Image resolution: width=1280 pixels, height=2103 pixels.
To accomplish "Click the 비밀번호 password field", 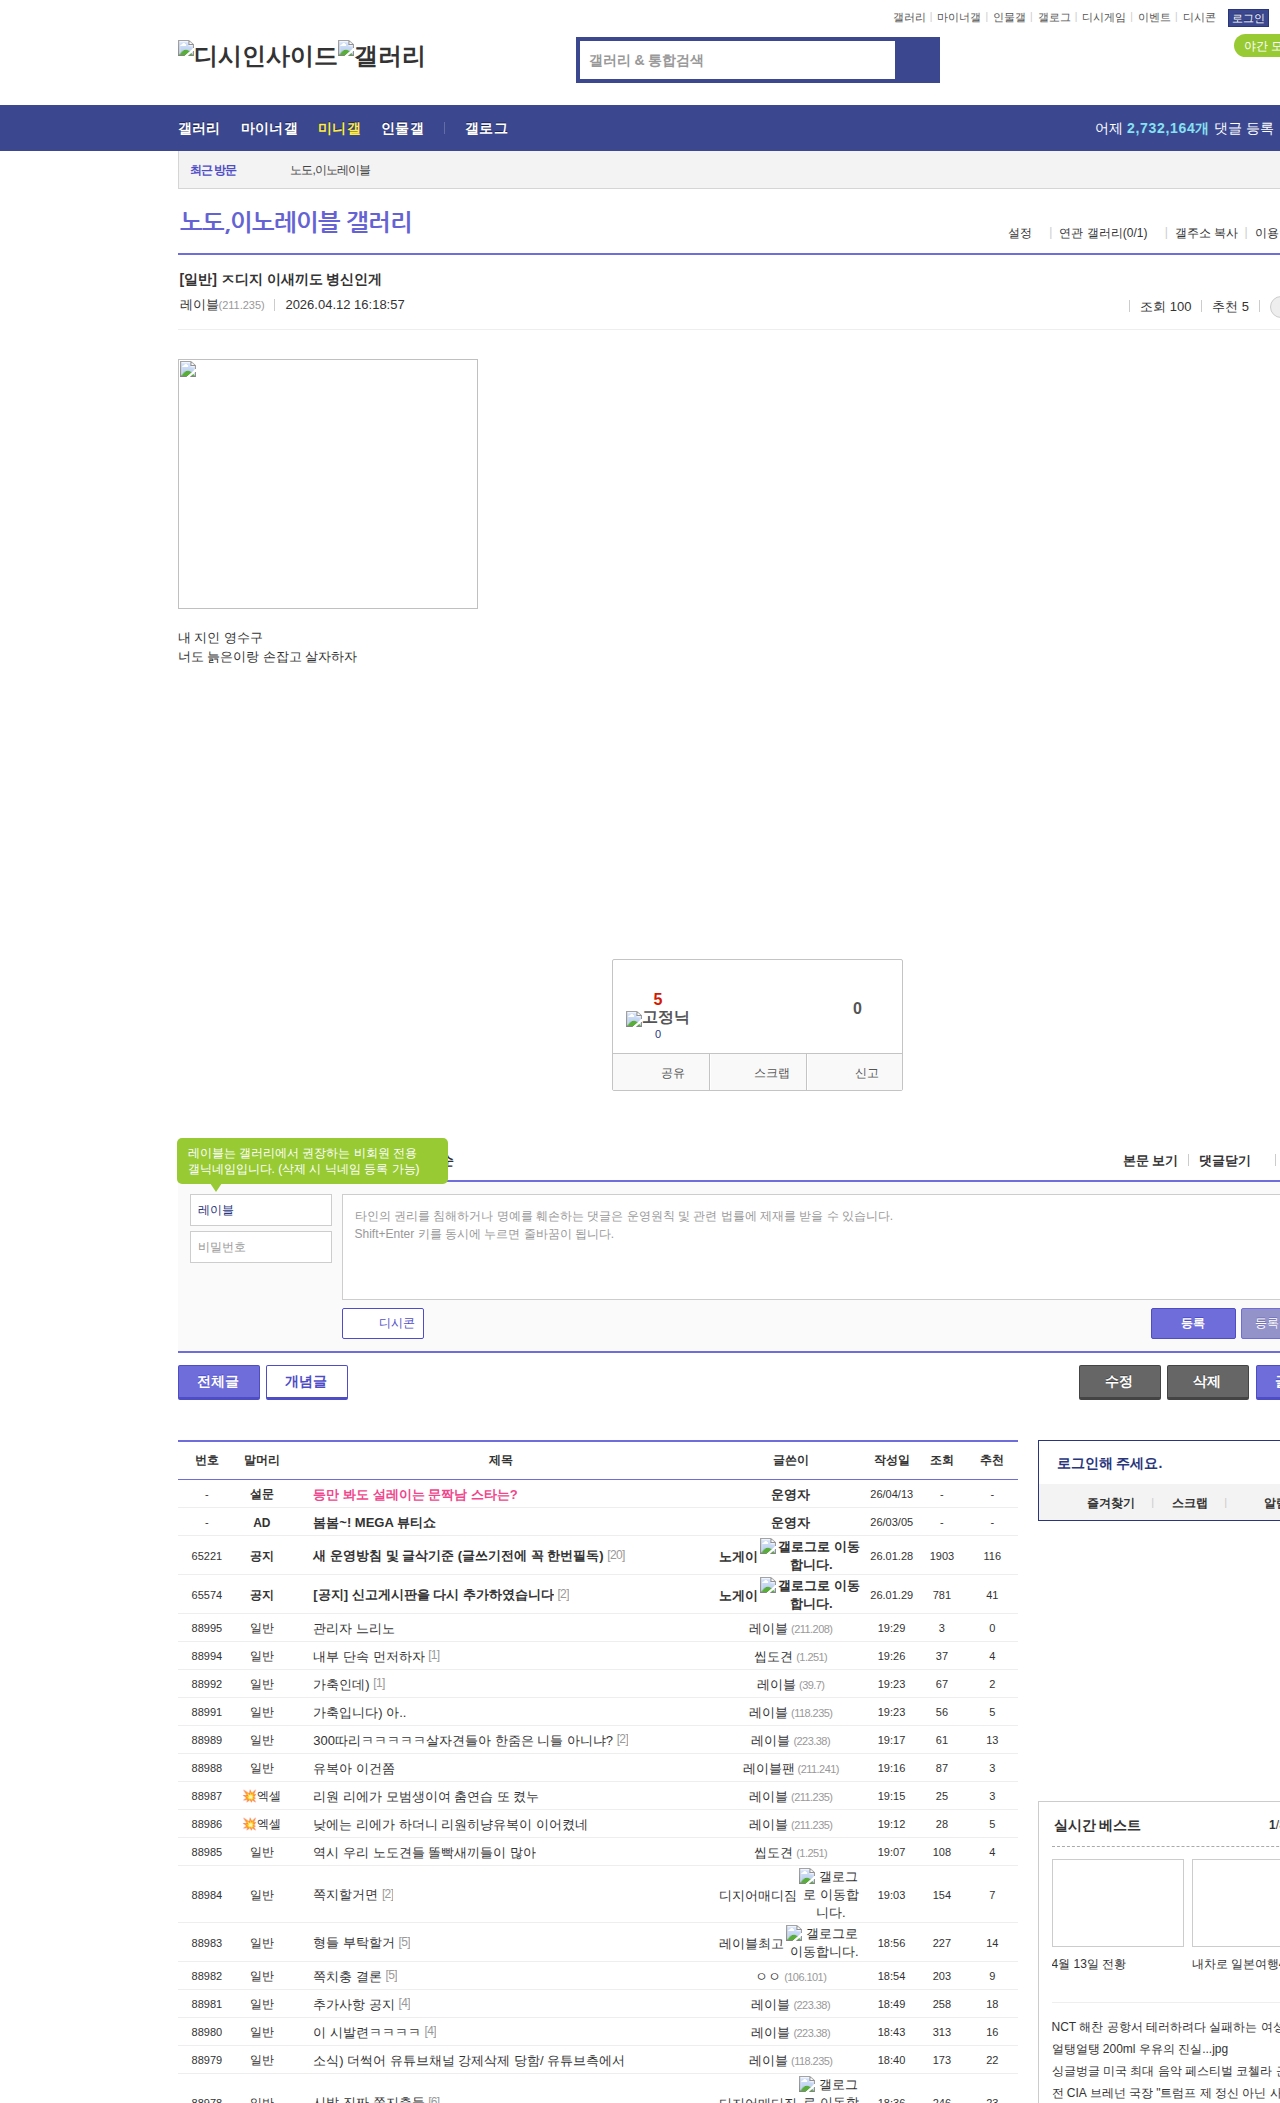I will [261, 1247].
